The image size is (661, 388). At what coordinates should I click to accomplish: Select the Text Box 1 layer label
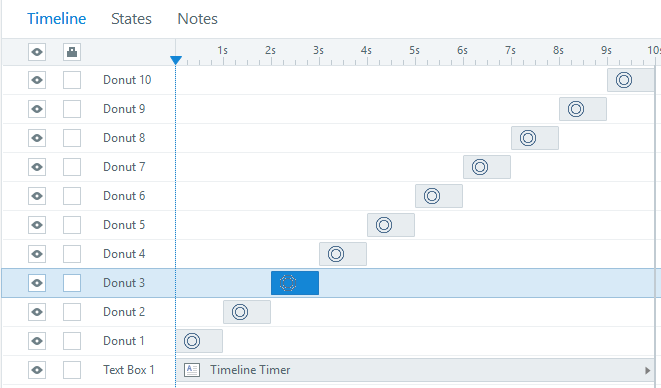129,370
